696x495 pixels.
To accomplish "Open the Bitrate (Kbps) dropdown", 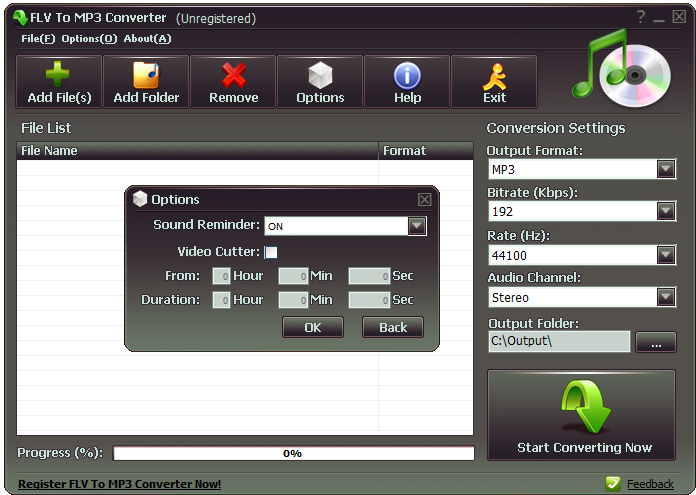I will 666,211.
